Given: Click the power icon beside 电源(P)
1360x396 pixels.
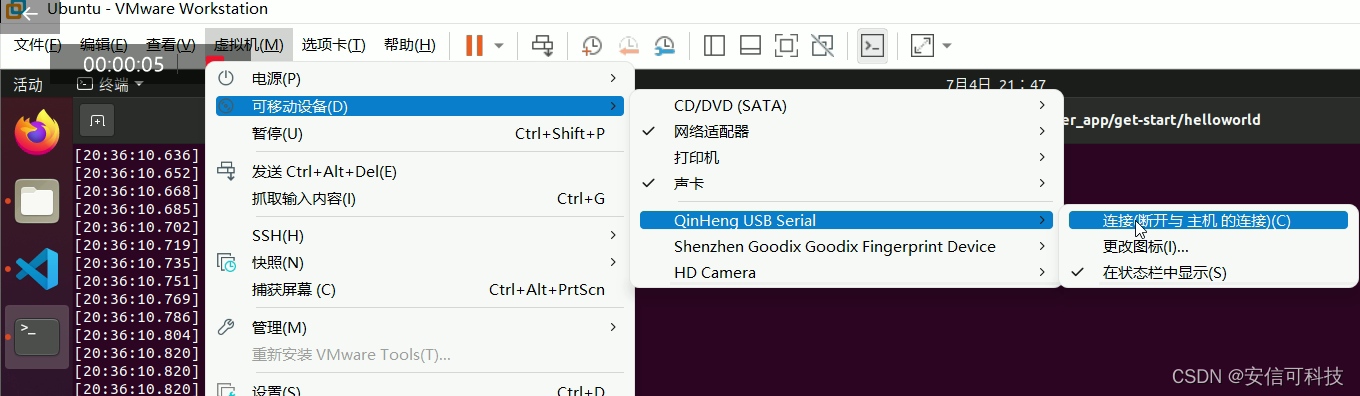Looking at the screenshot, I should [x=227, y=78].
